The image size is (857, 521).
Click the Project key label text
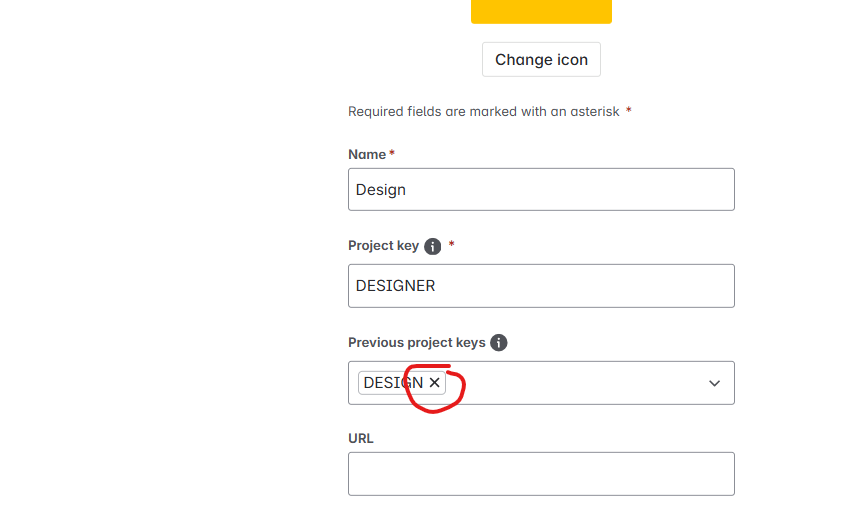(383, 246)
